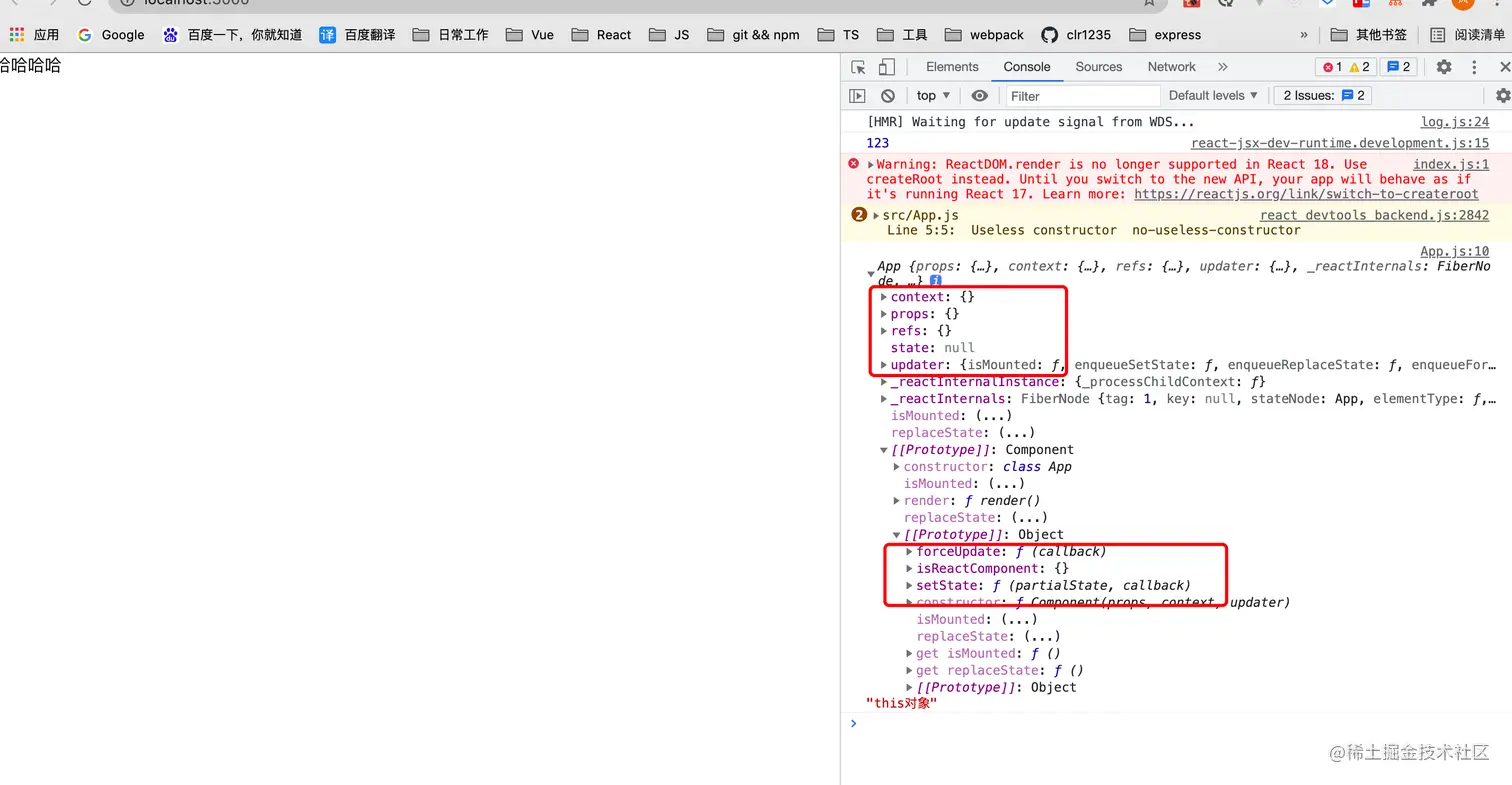1512x785 pixels.
Task: Expand the updater property
Action: [884, 365]
